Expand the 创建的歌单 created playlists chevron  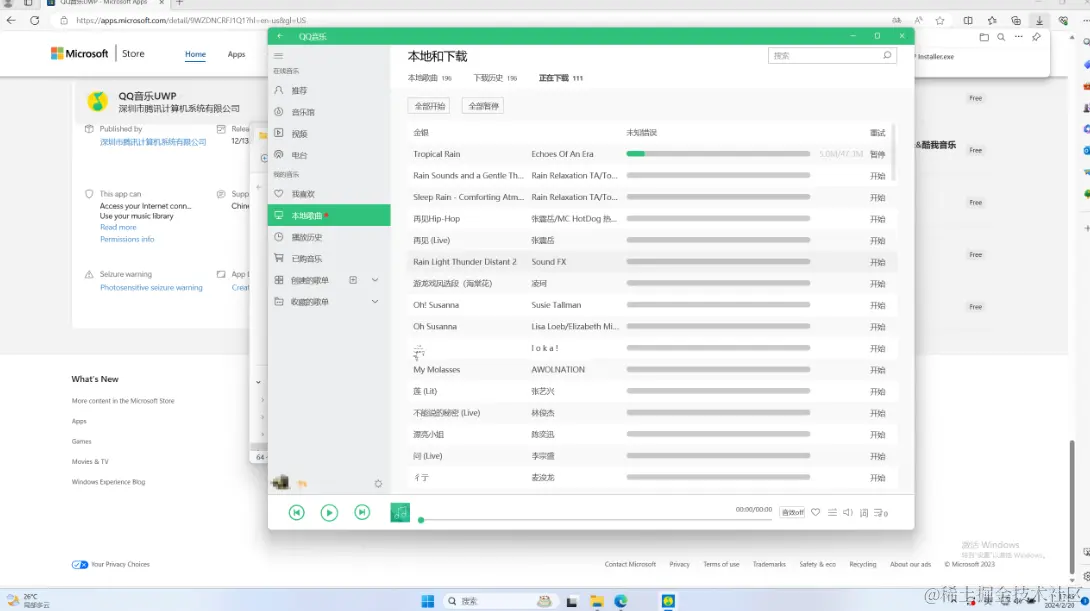click(375, 280)
